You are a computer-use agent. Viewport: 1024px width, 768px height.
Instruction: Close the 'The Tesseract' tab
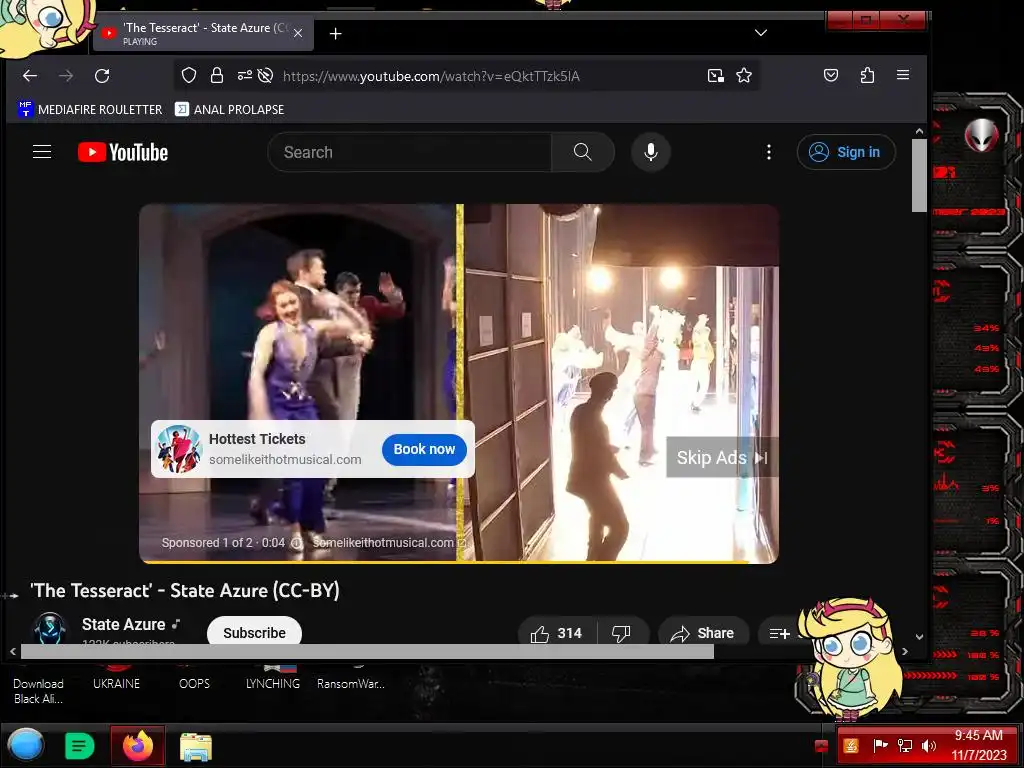point(298,33)
